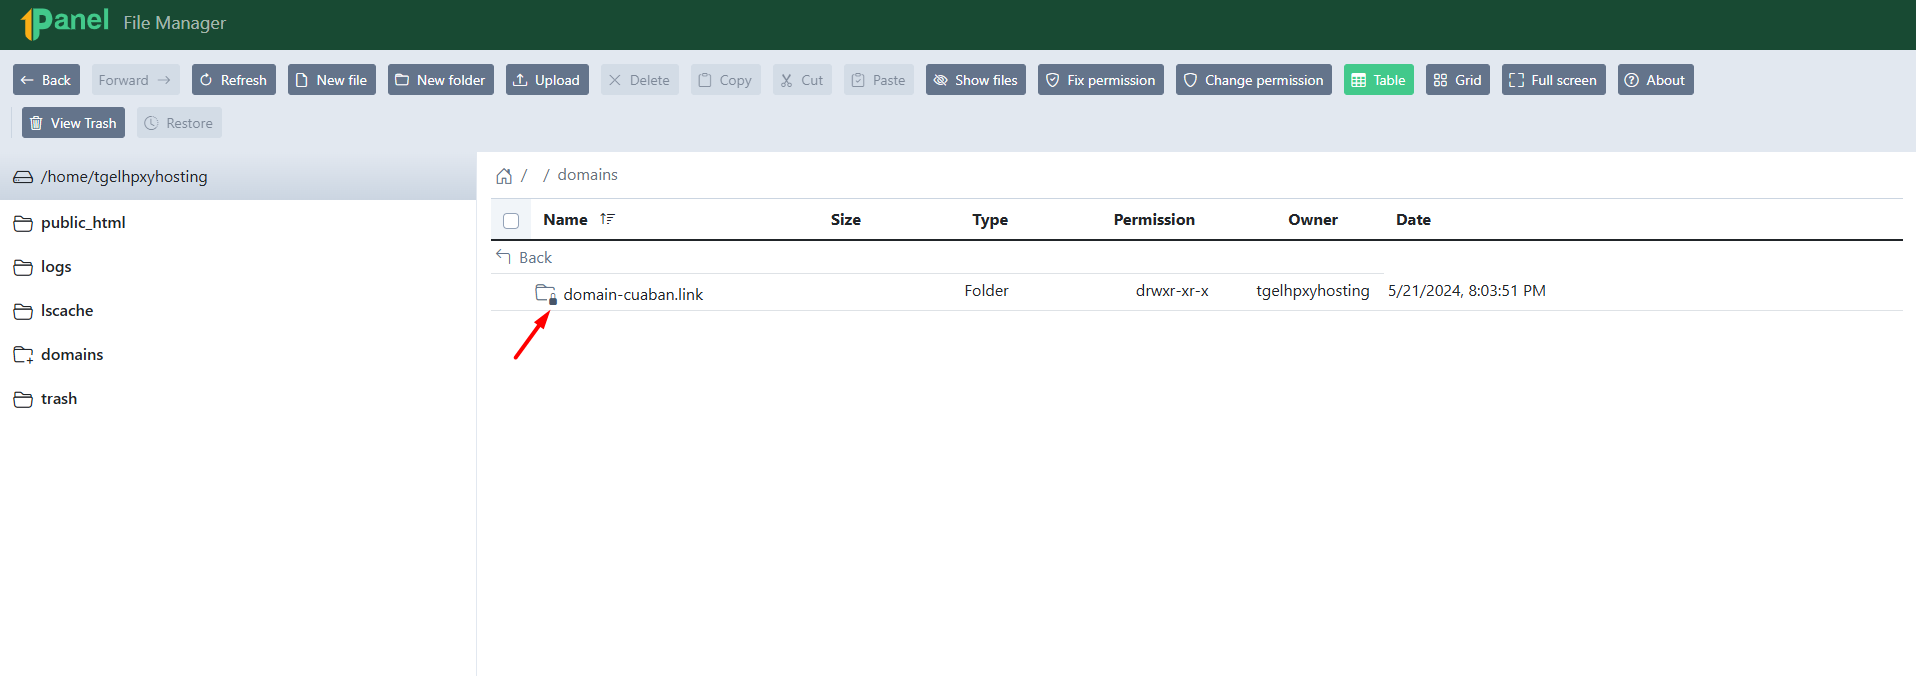Create a New file

point(331,80)
